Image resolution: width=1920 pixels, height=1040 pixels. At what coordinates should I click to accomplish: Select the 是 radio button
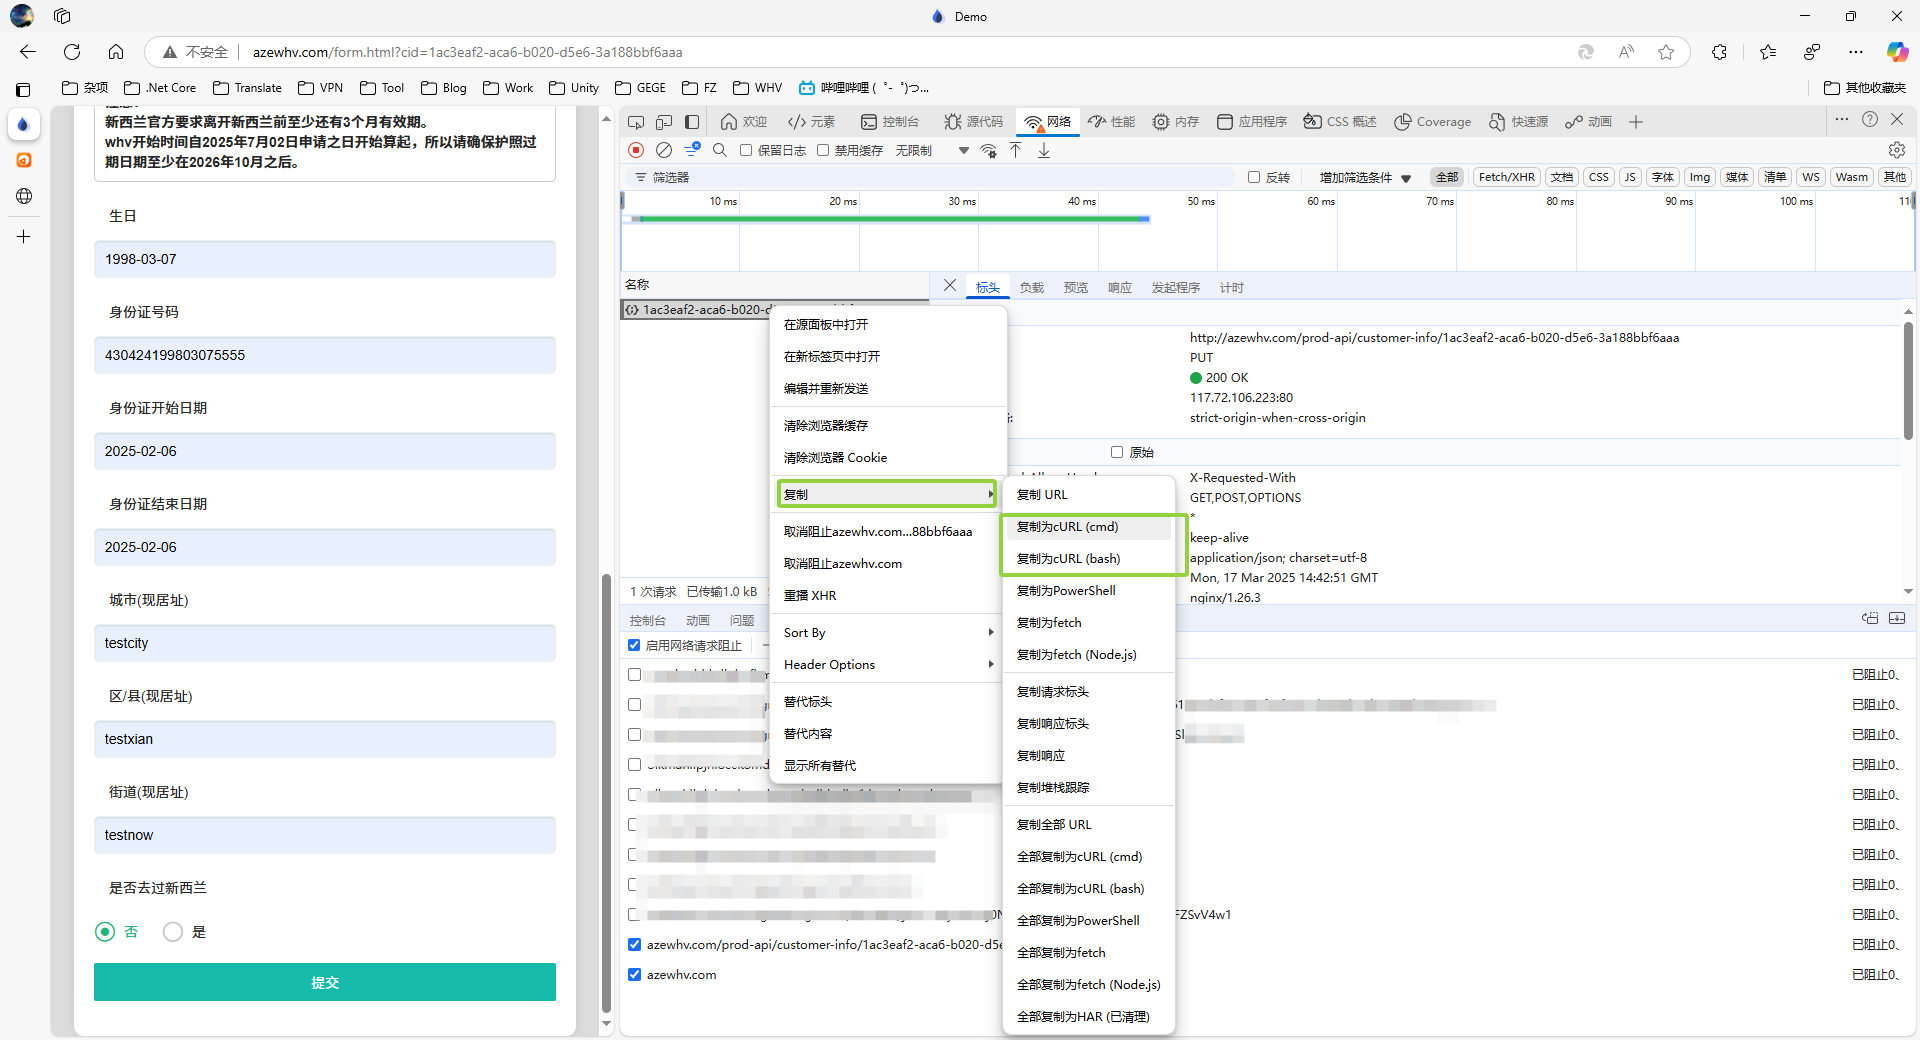point(173,932)
